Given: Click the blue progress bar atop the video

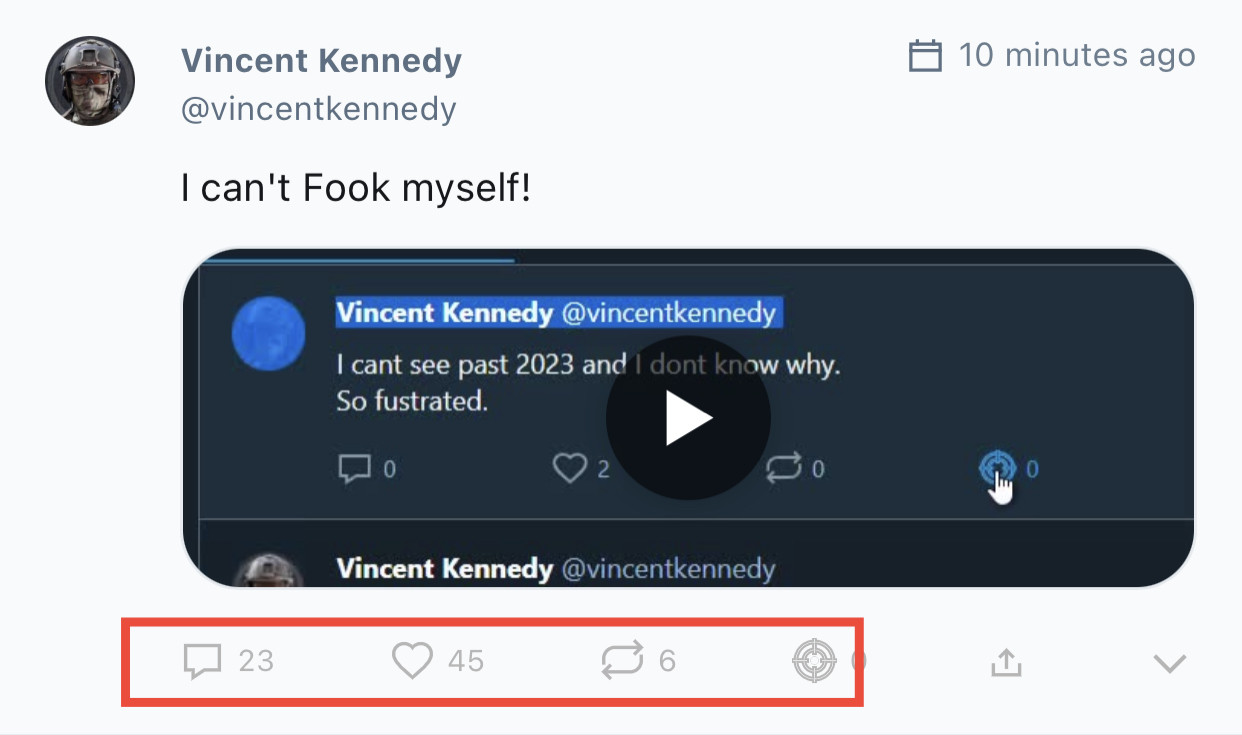Looking at the screenshot, I should click(x=358, y=260).
